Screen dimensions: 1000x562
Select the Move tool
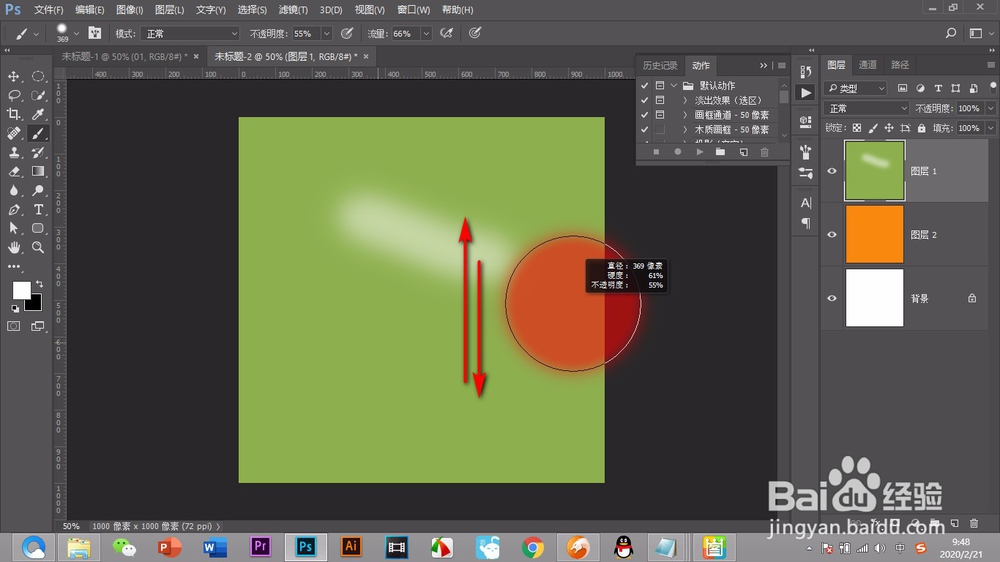tap(13, 77)
